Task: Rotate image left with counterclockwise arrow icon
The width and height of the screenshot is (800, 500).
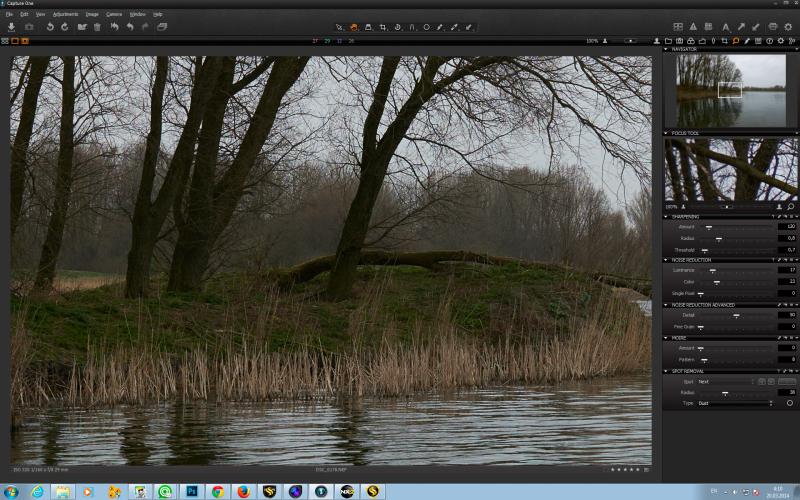Action: [50, 27]
